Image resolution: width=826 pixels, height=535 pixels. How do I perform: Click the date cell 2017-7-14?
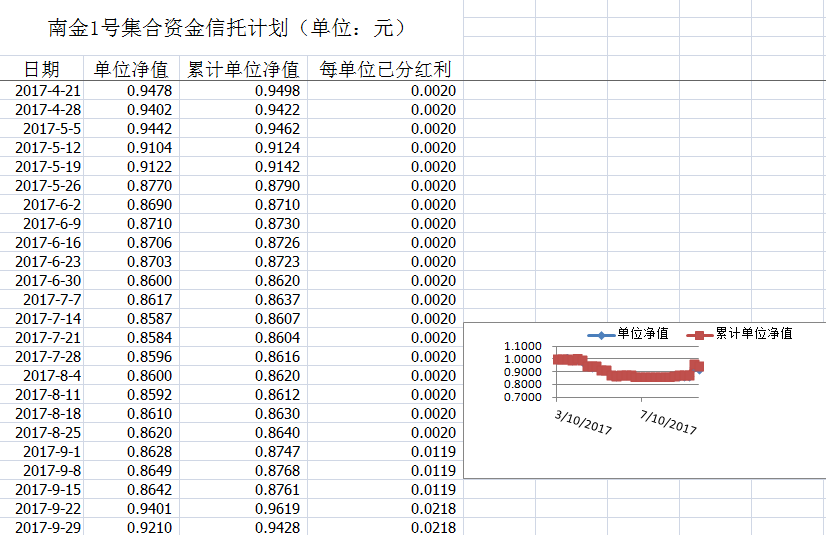[48, 319]
